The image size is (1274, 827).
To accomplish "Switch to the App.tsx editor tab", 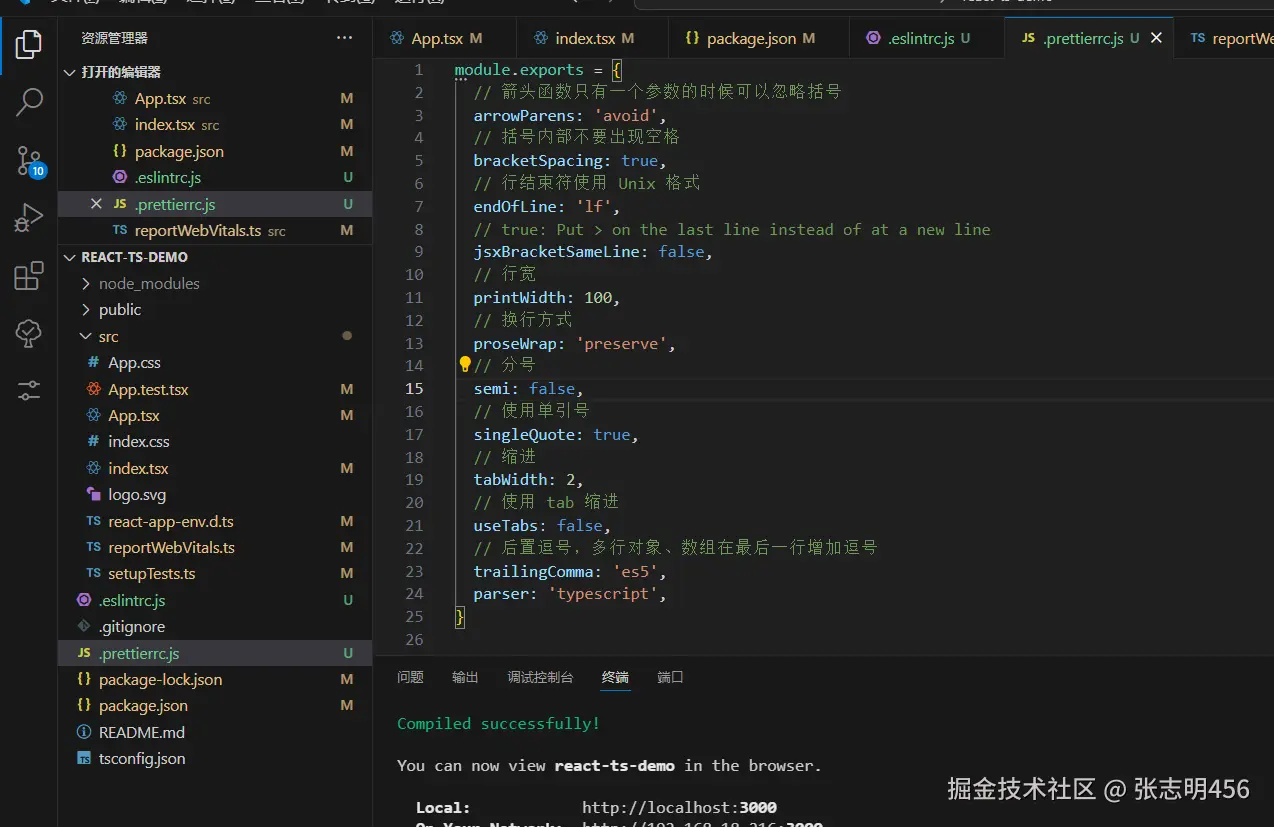I will (x=445, y=38).
